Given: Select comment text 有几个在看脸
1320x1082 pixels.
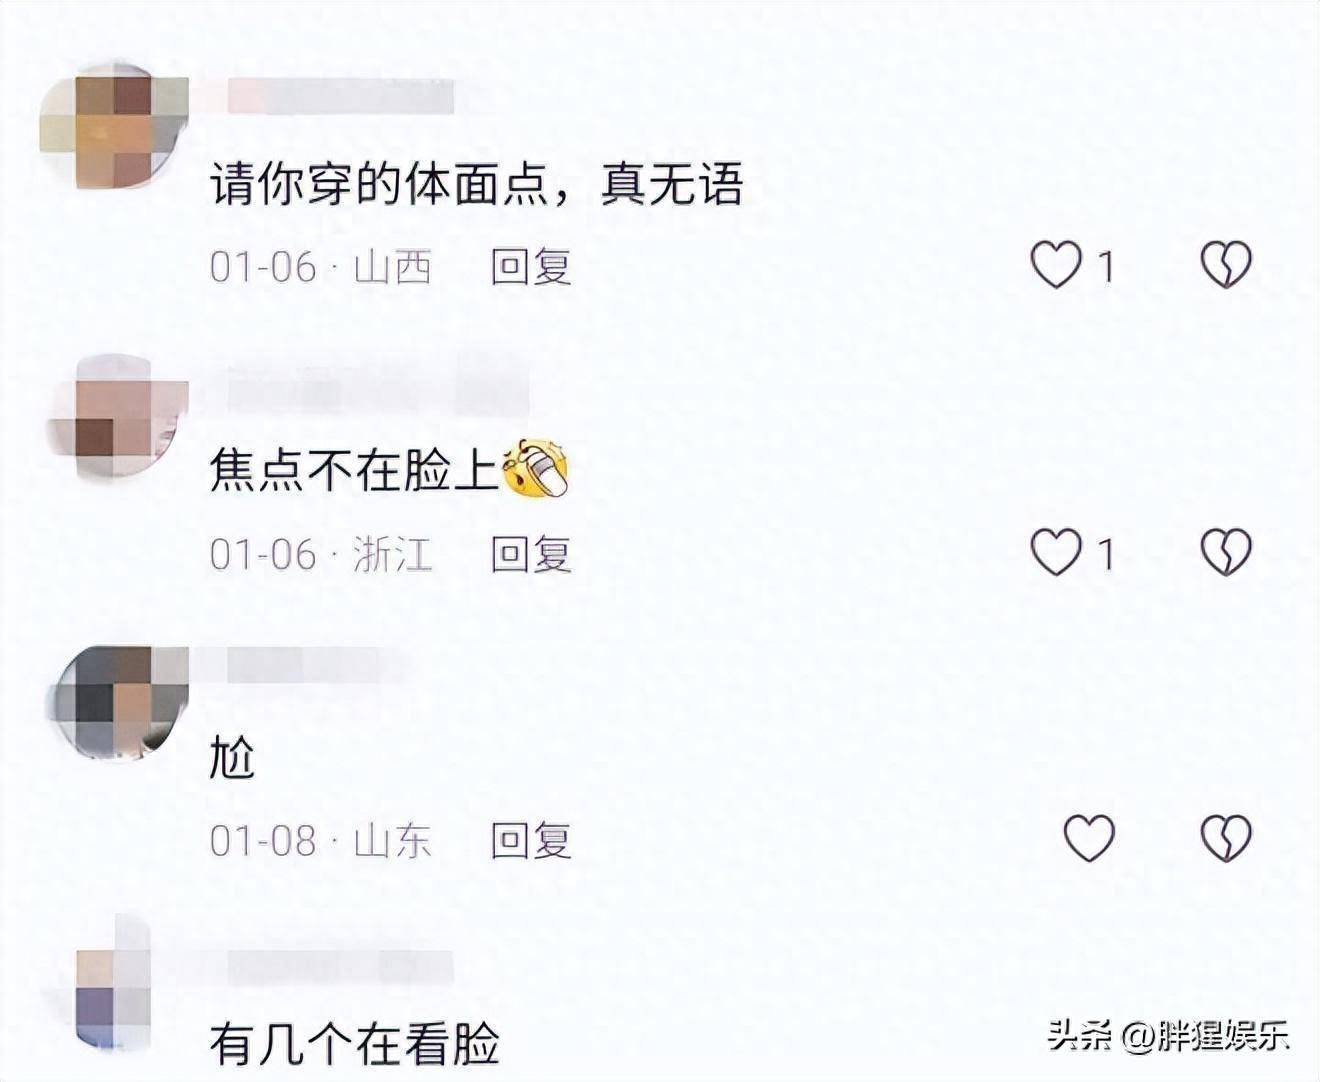Looking at the screenshot, I should (354, 1044).
